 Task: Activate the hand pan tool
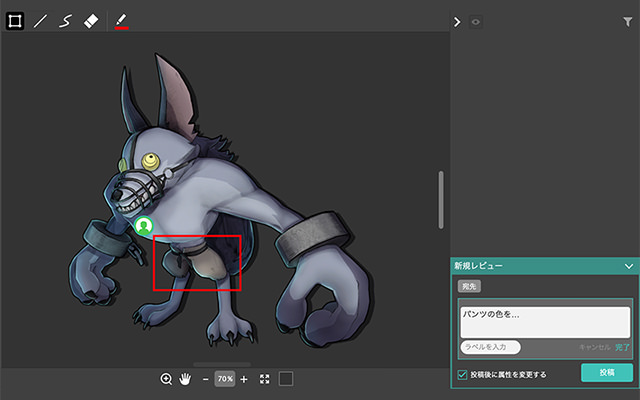(x=185, y=379)
